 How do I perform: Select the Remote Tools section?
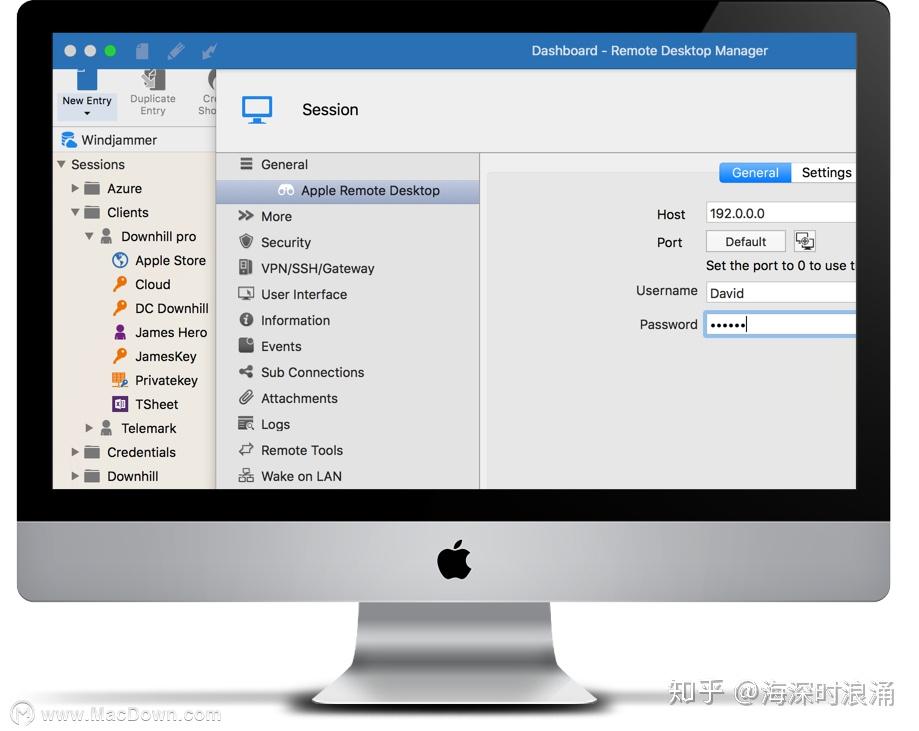pyautogui.click(x=300, y=450)
